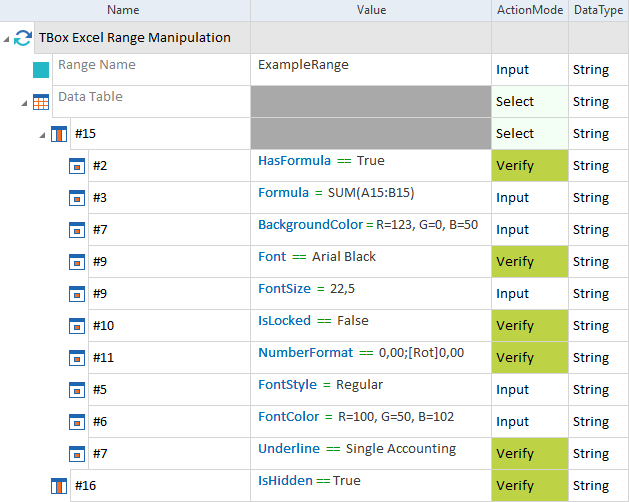The width and height of the screenshot is (629, 502).
Task: Edit the BackgroundColor R=123, G=0, B=50 value
Action: click(x=370, y=225)
